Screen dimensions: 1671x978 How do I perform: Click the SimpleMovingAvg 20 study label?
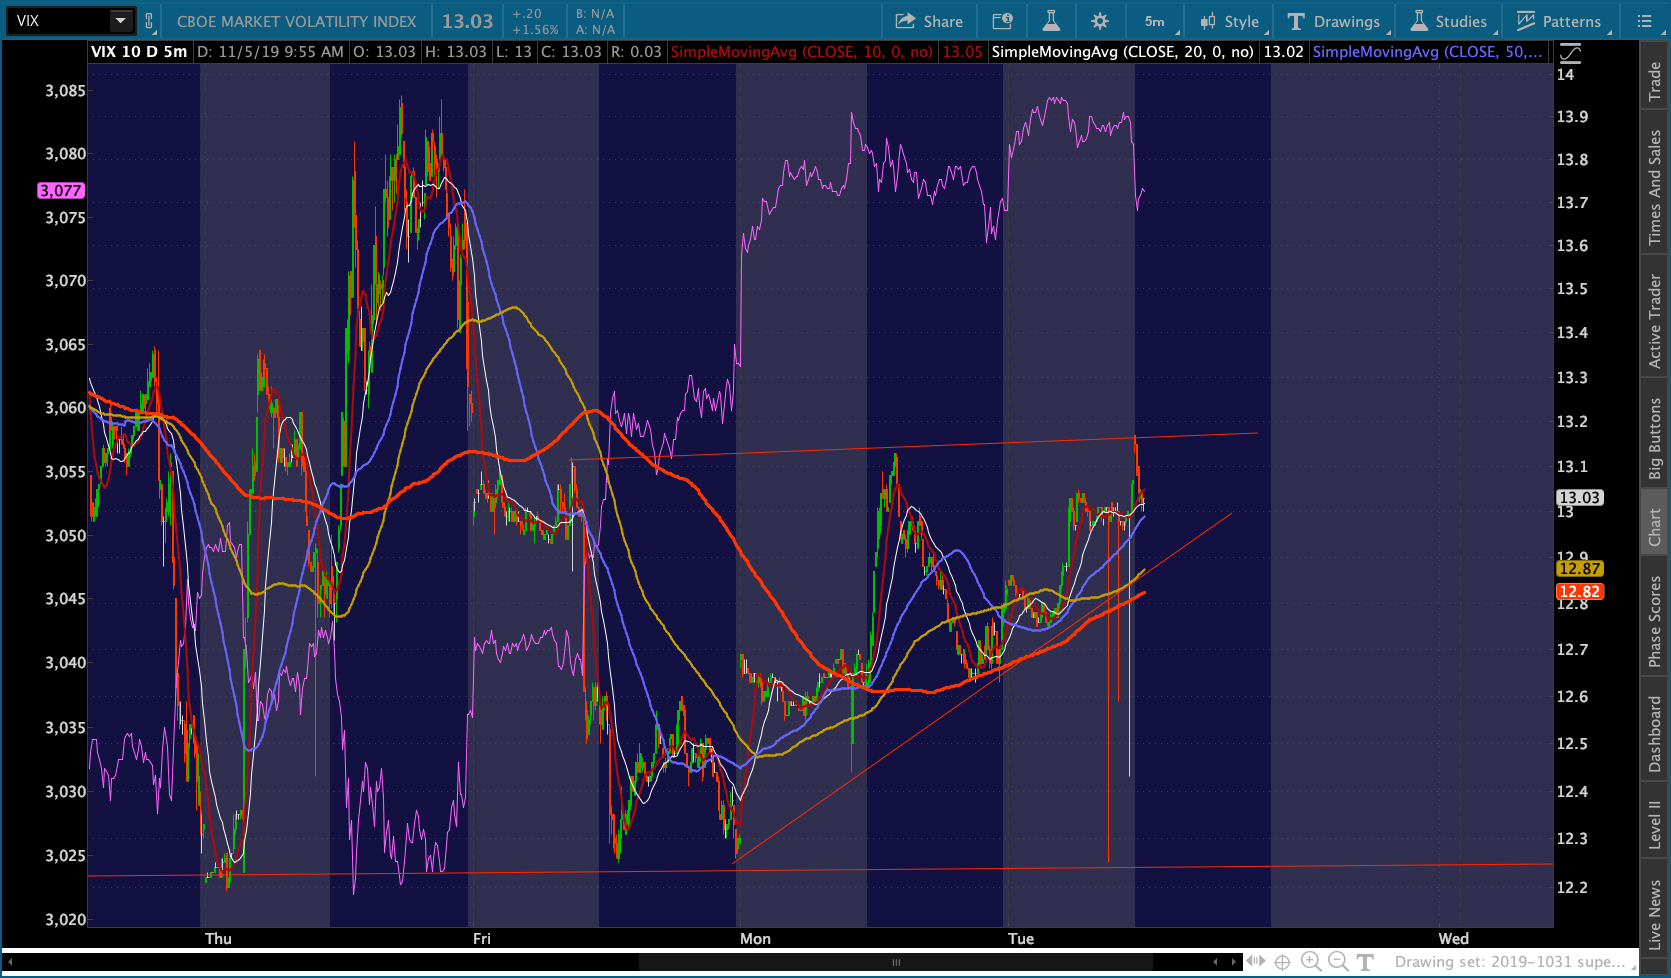click(1122, 52)
